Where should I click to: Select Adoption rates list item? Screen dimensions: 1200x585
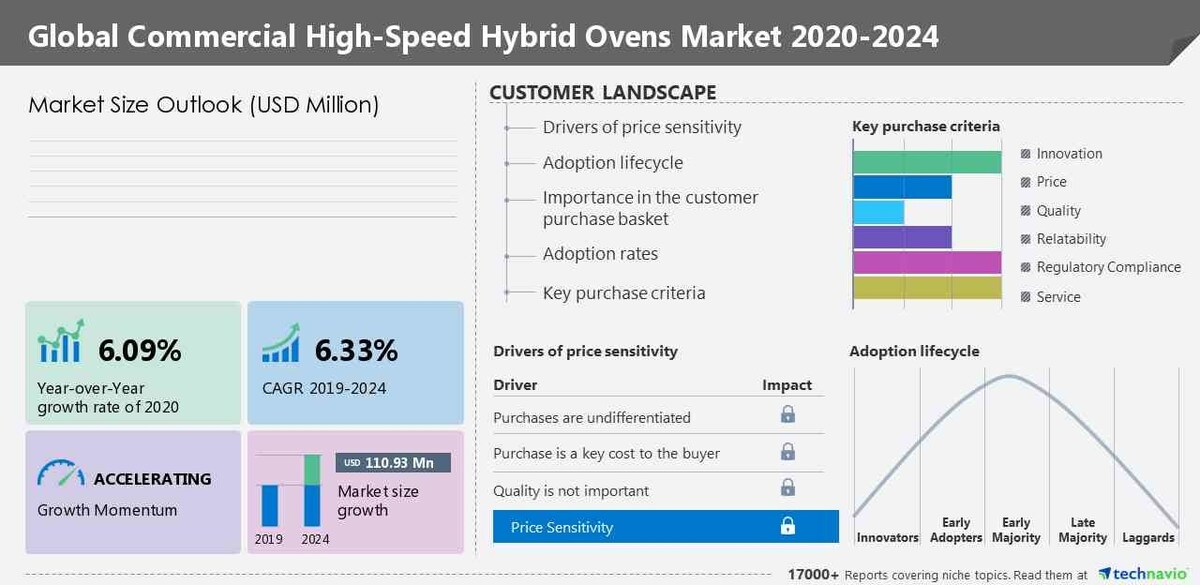coord(600,254)
